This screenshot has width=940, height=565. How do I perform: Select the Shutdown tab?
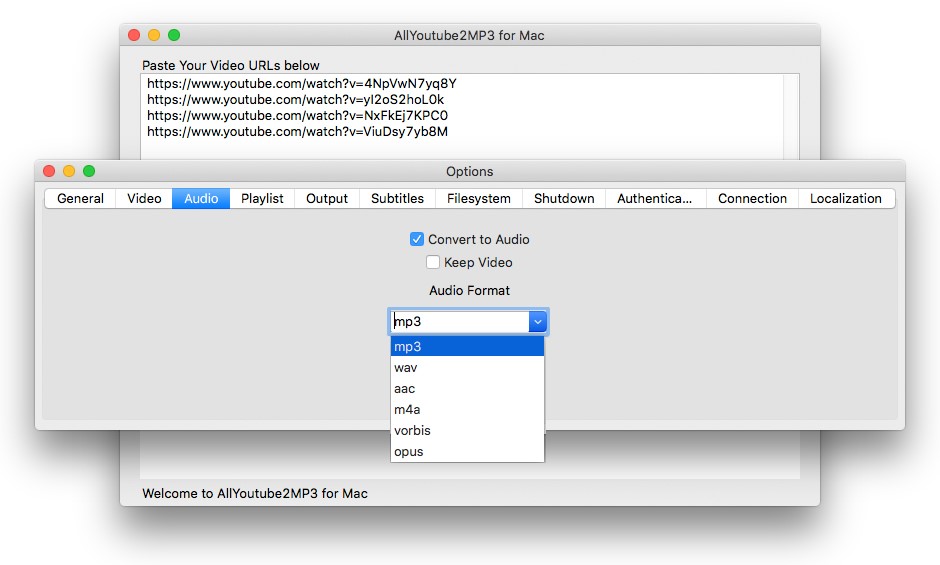[564, 199]
